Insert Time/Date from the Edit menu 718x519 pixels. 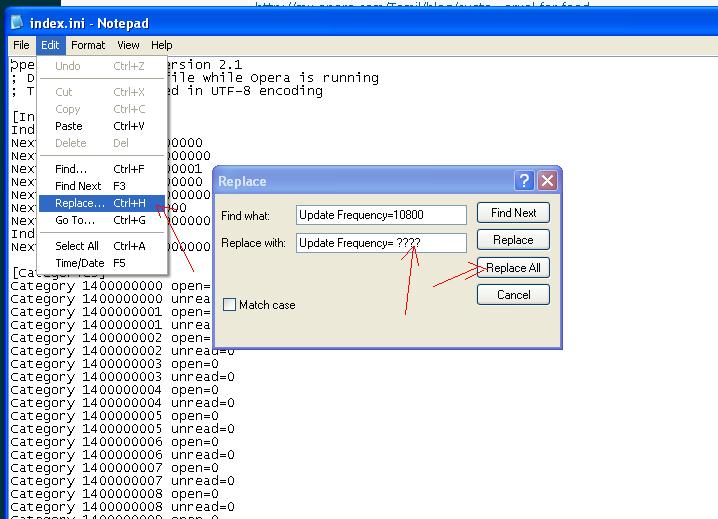(x=101, y=263)
